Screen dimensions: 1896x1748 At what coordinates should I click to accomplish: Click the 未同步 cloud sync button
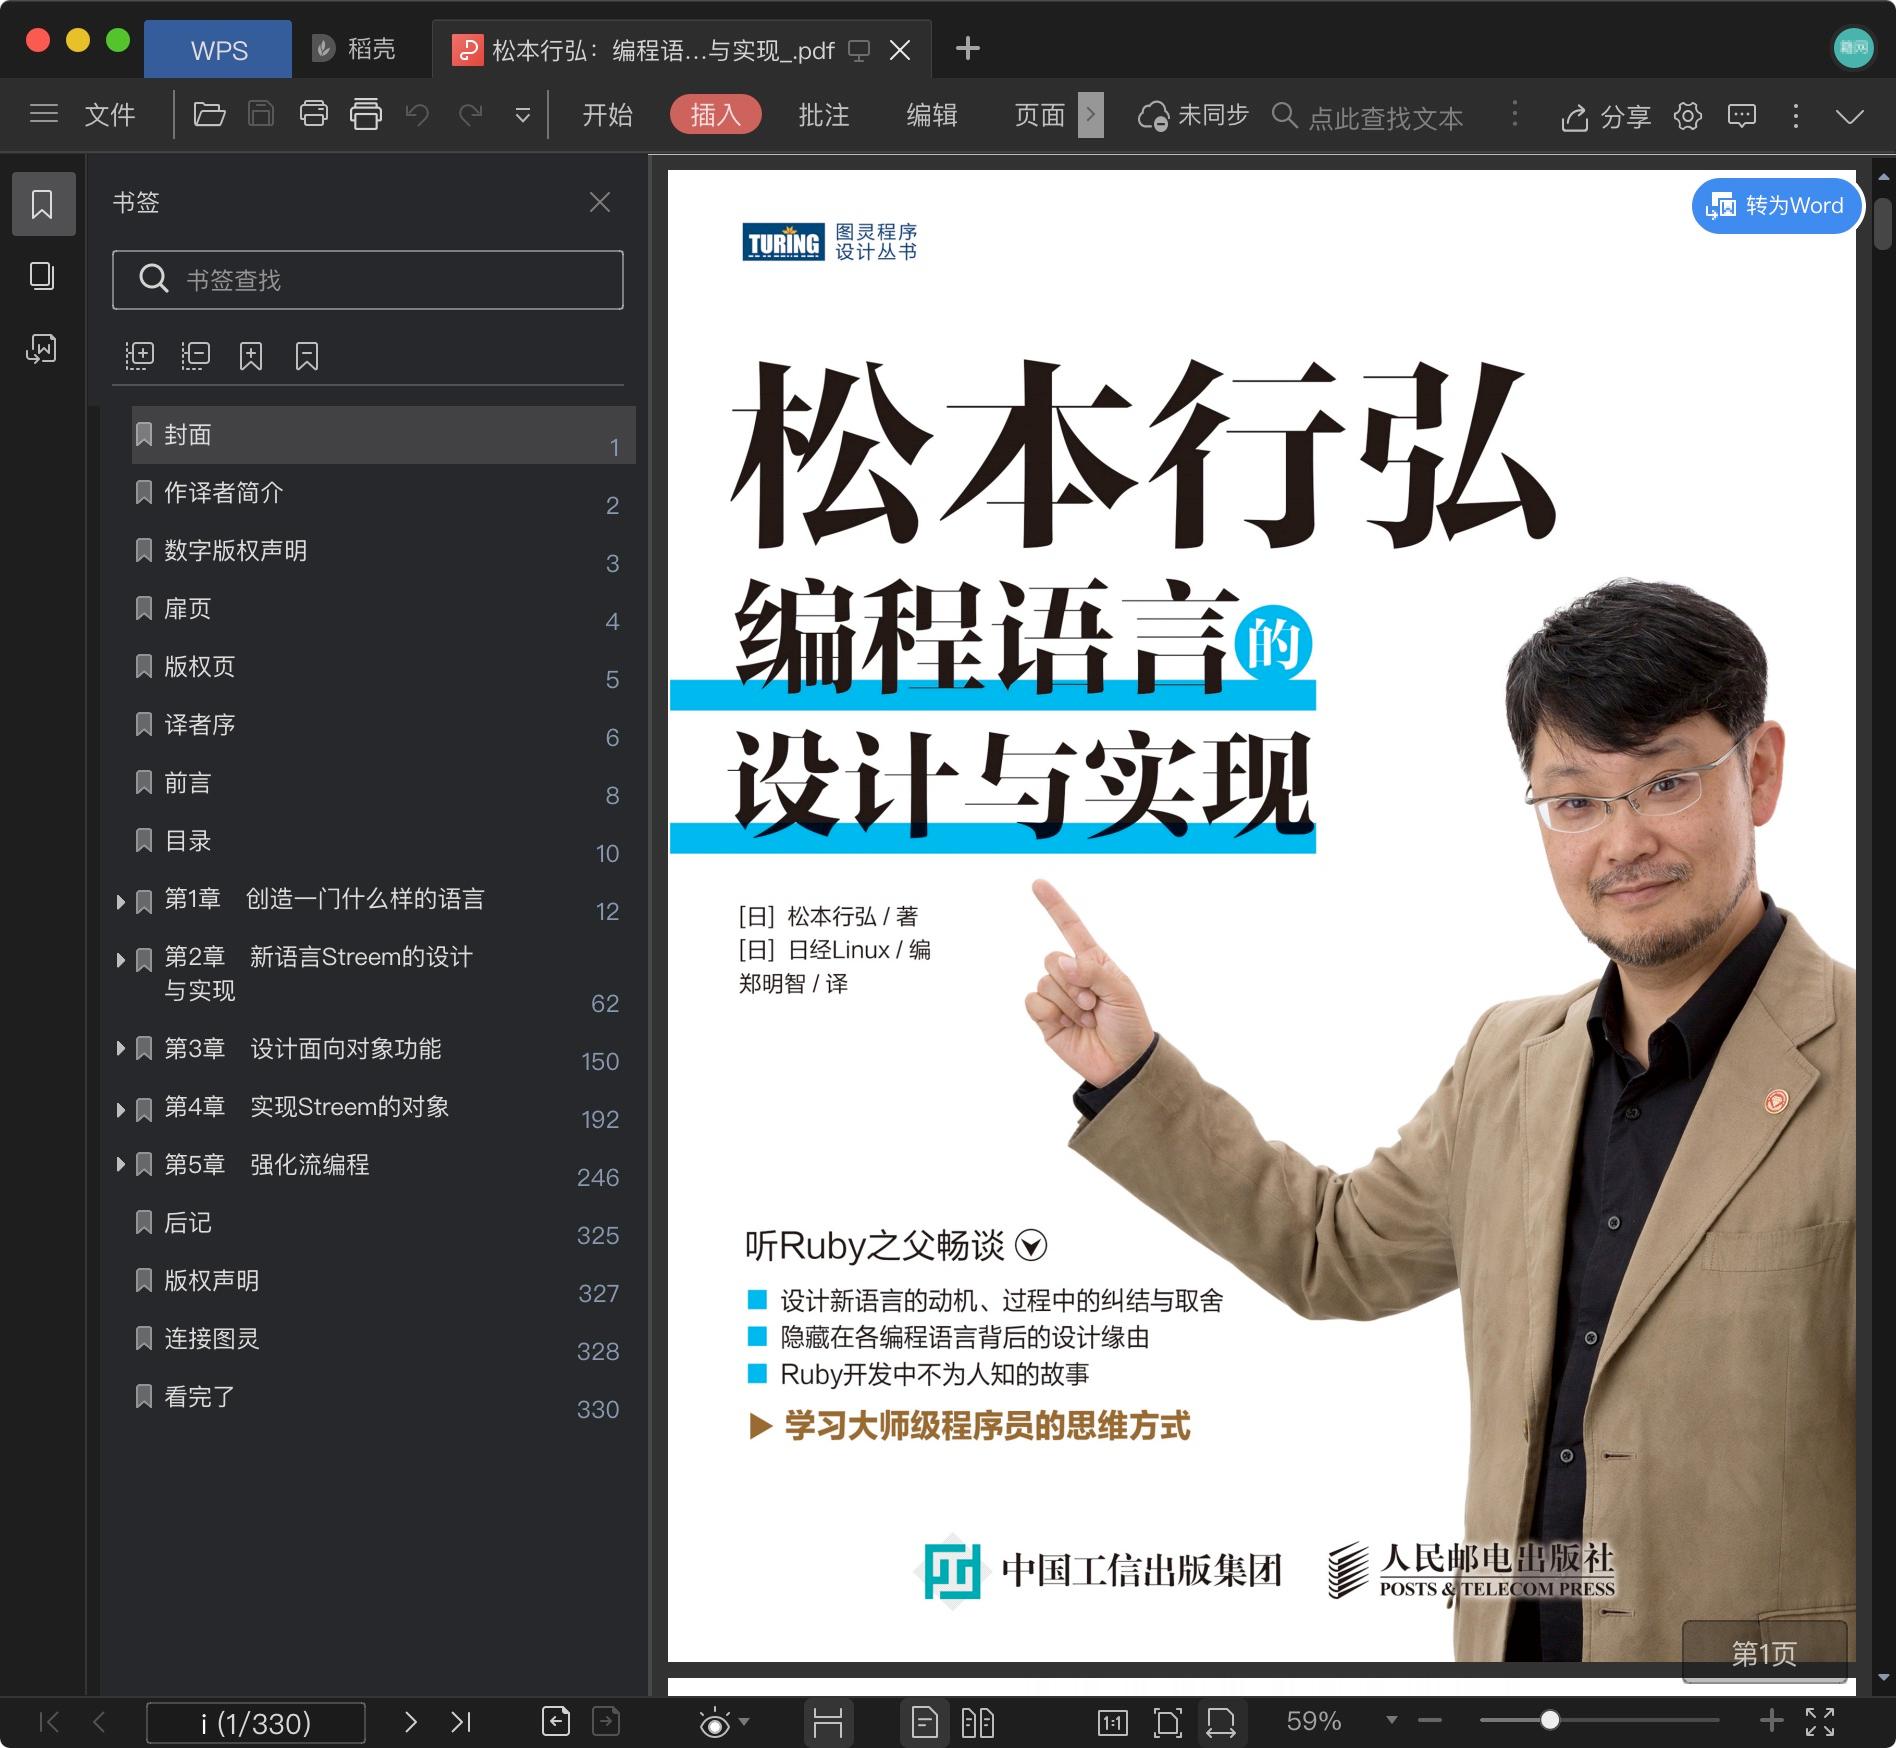coord(1193,116)
